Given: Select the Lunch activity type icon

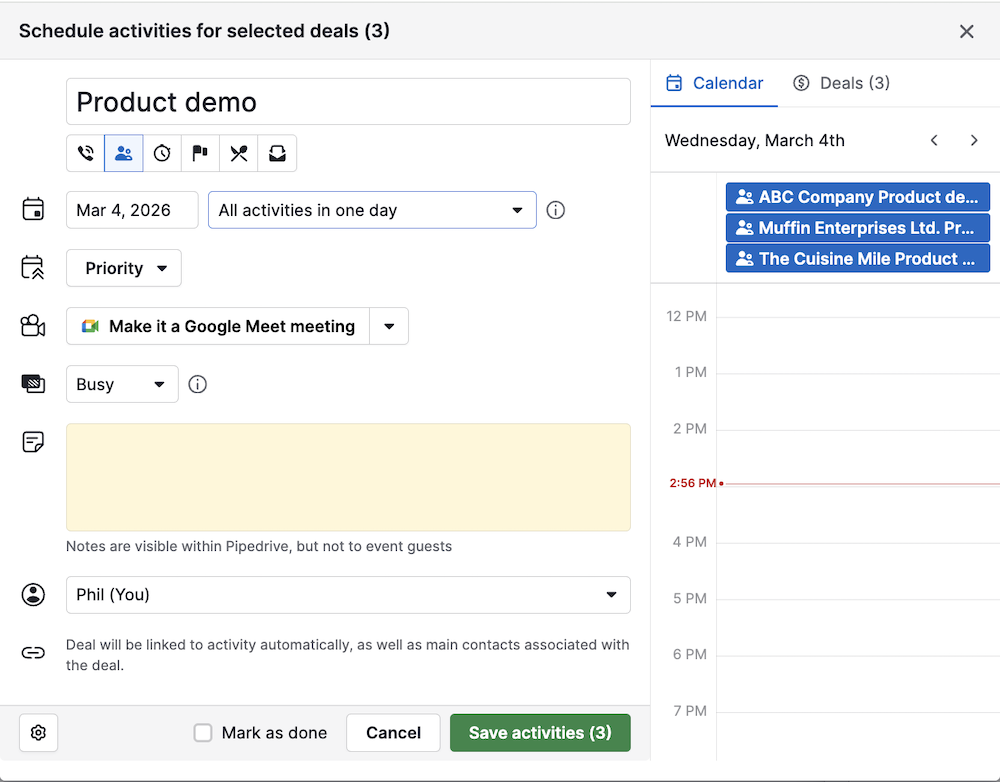Looking at the screenshot, I should [x=238, y=154].
